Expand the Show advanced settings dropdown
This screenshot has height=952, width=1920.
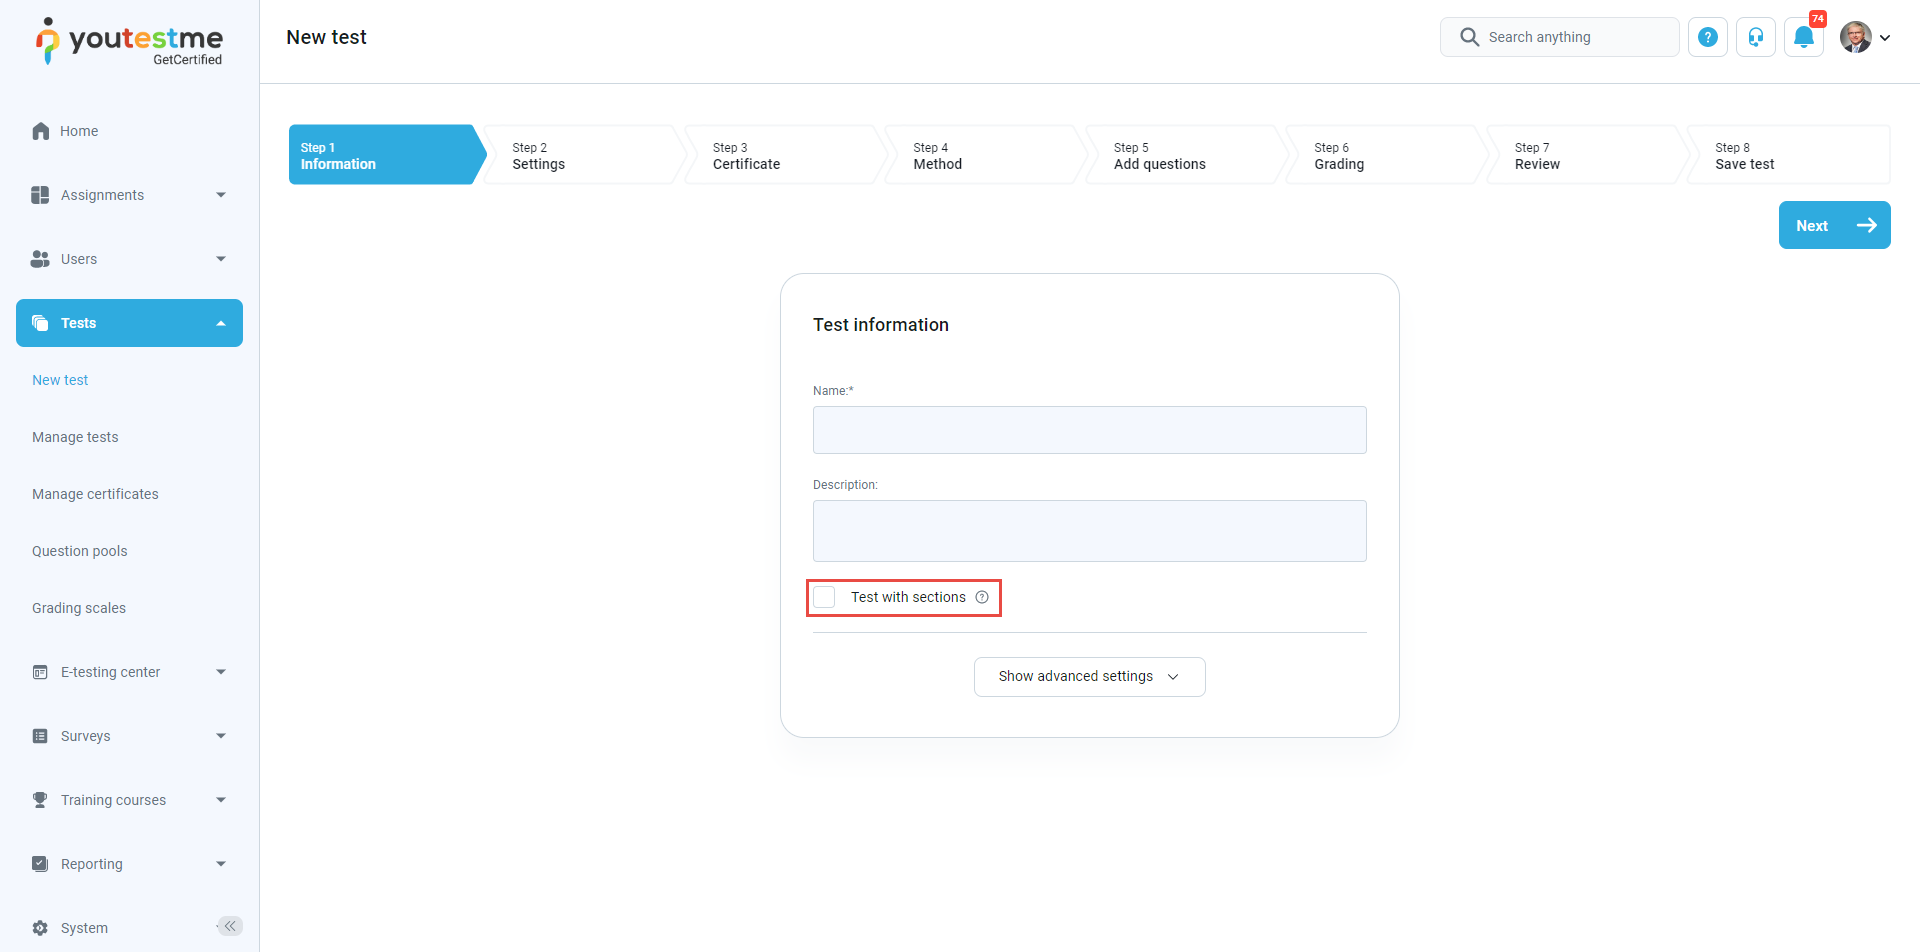point(1089,677)
